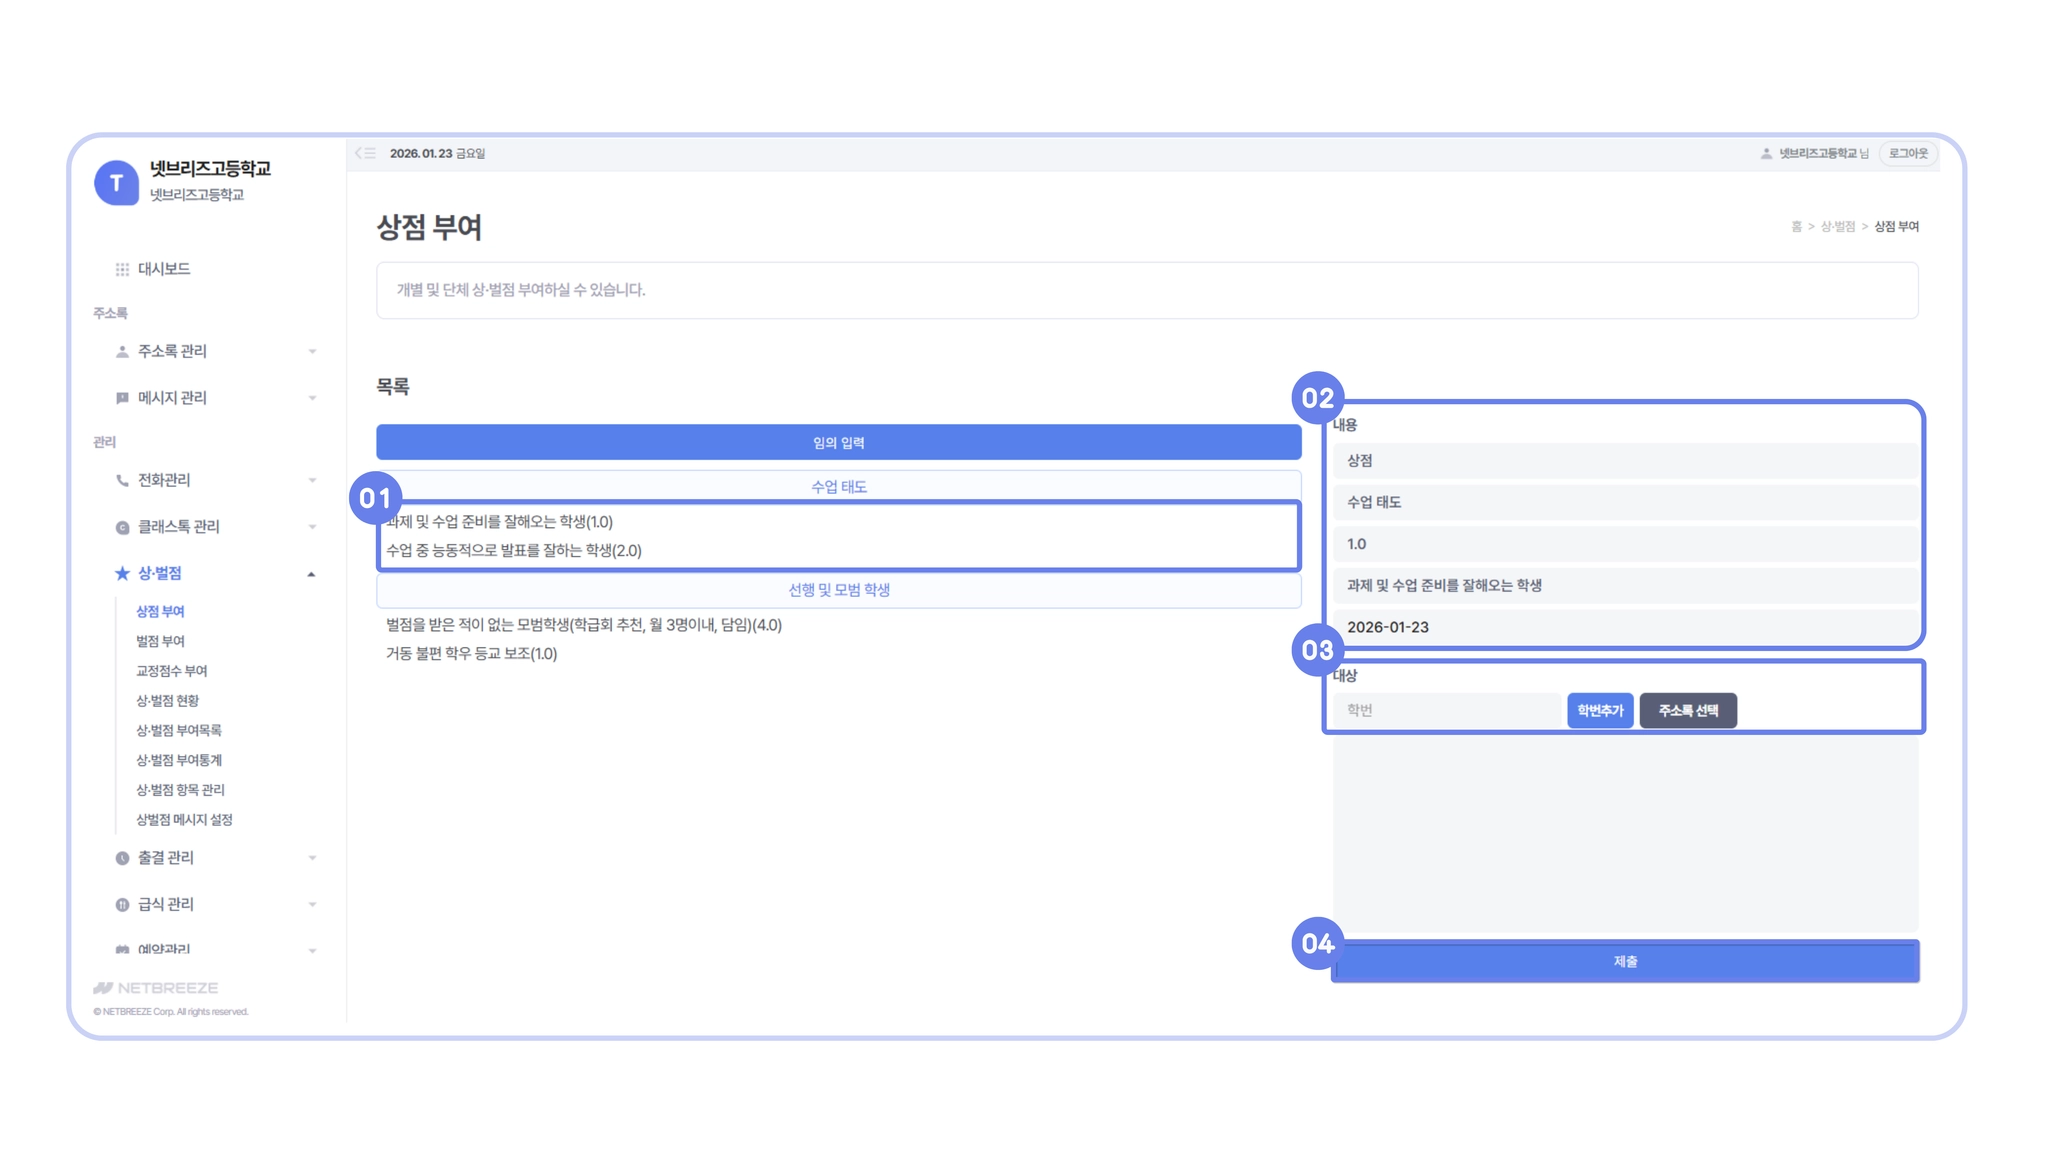This screenshot has height=1152, width=2048.
Task: Expand the 주소록 관리 submenu arrow
Action: coord(312,352)
